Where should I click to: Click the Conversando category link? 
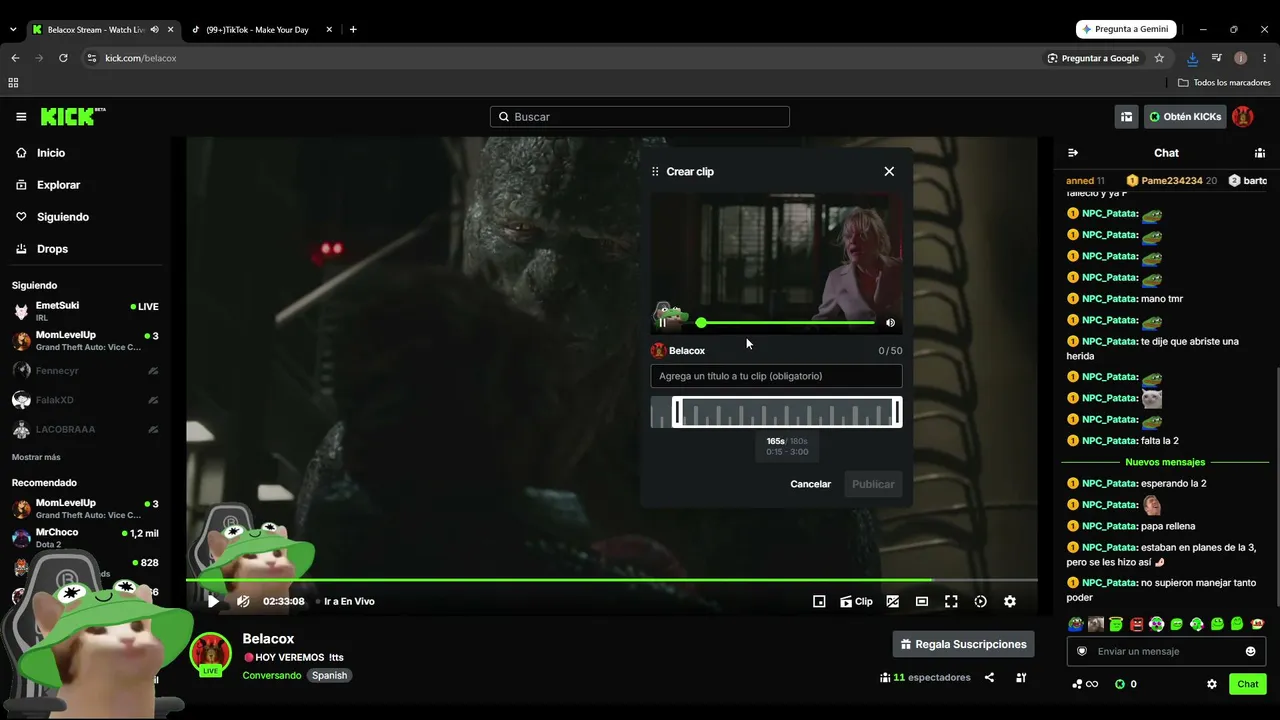click(x=272, y=675)
